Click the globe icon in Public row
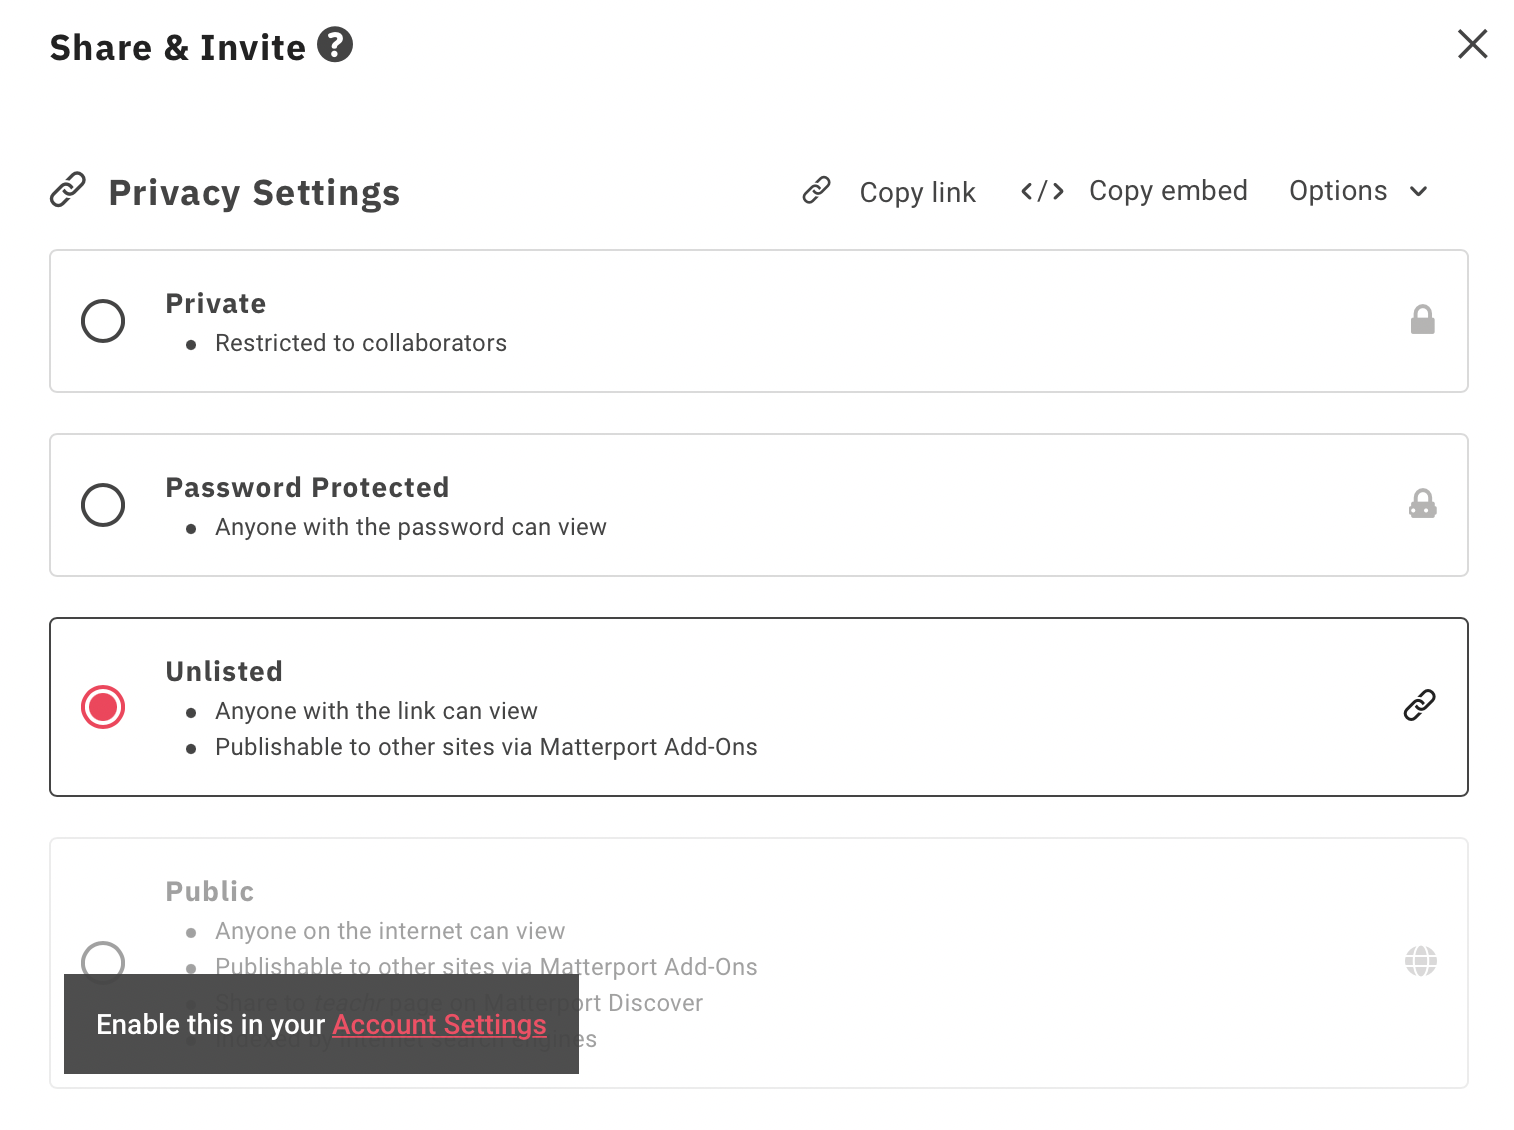Viewport: 1514px width, 1130px height. (x=1420, y=961)
